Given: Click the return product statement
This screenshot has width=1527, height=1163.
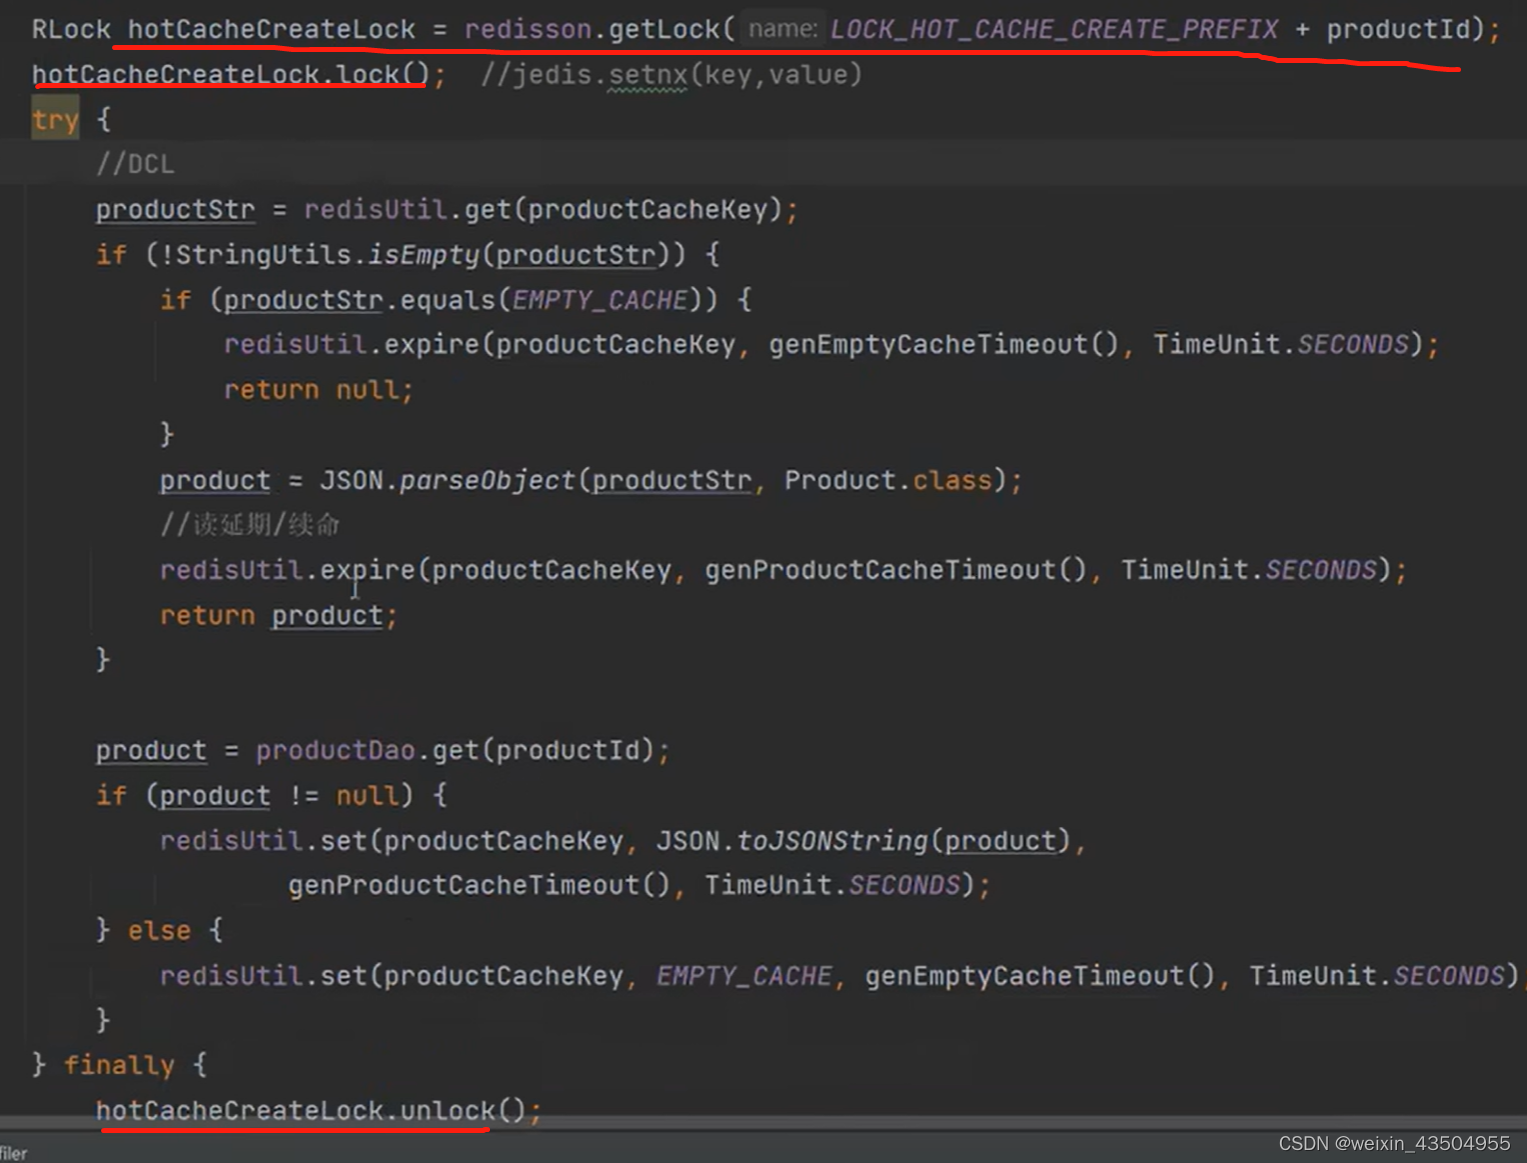Looking at the screenshot, I should tap(279, 615).
